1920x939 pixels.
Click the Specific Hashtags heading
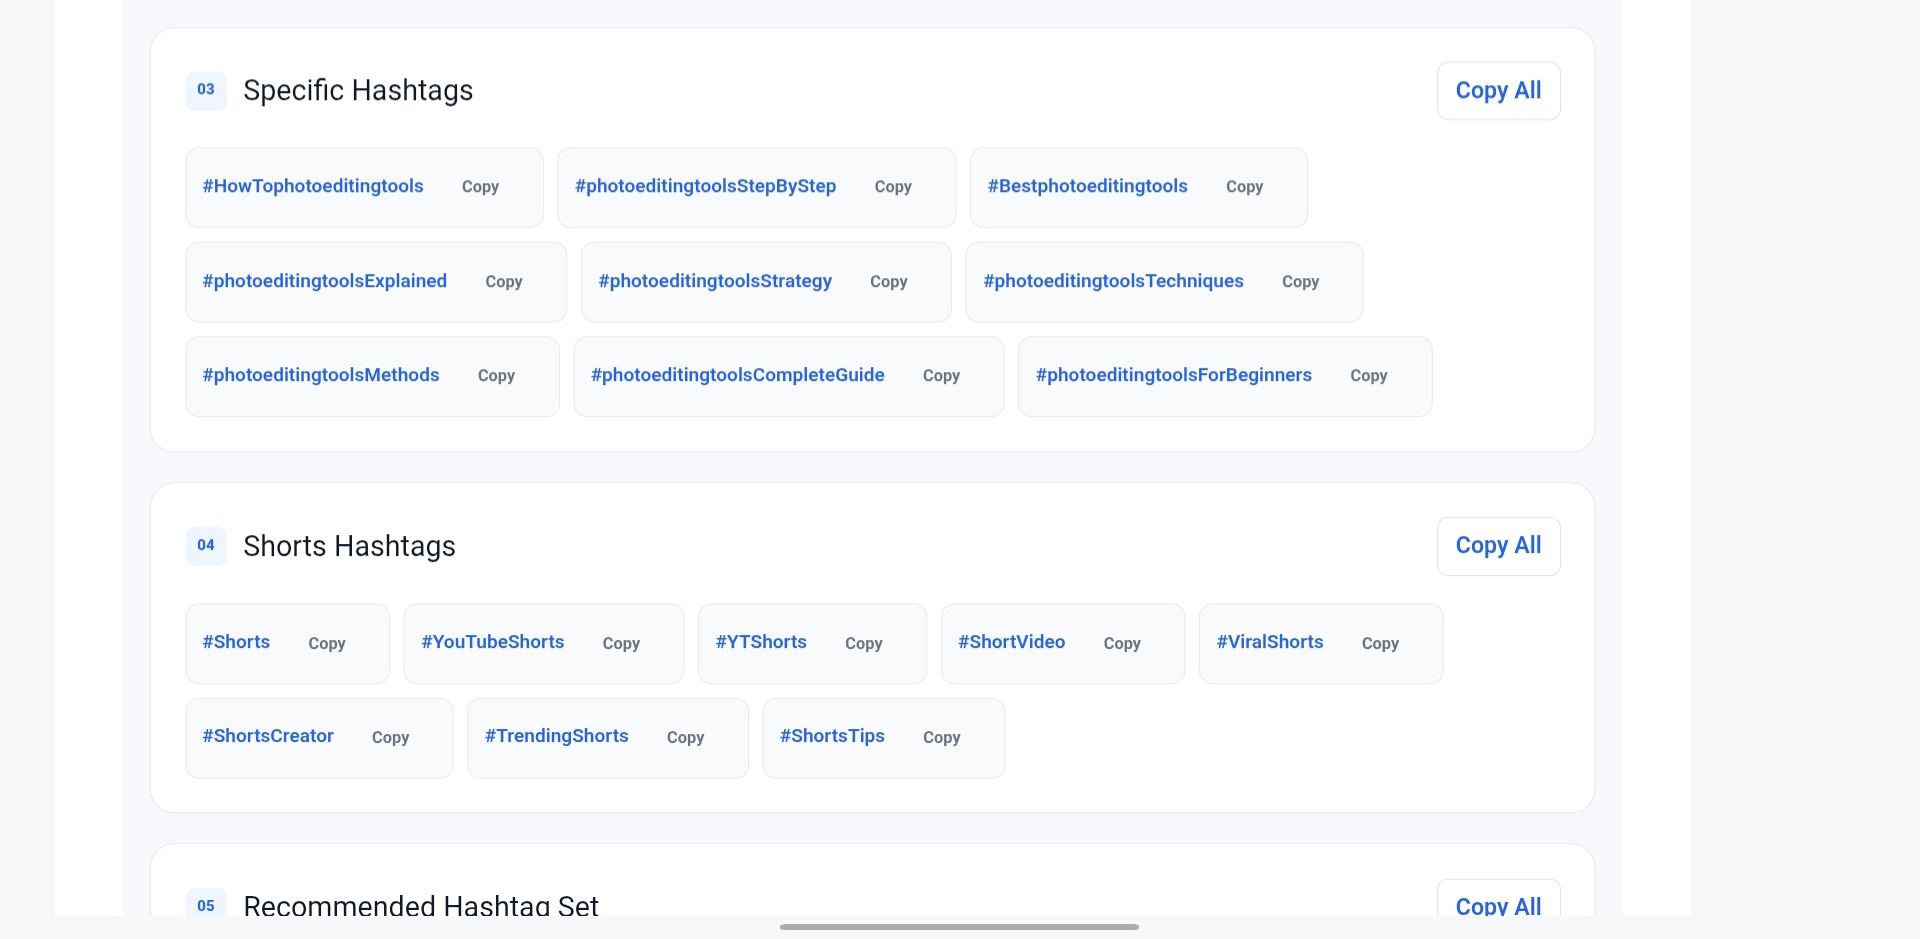[x=358, y=90]
